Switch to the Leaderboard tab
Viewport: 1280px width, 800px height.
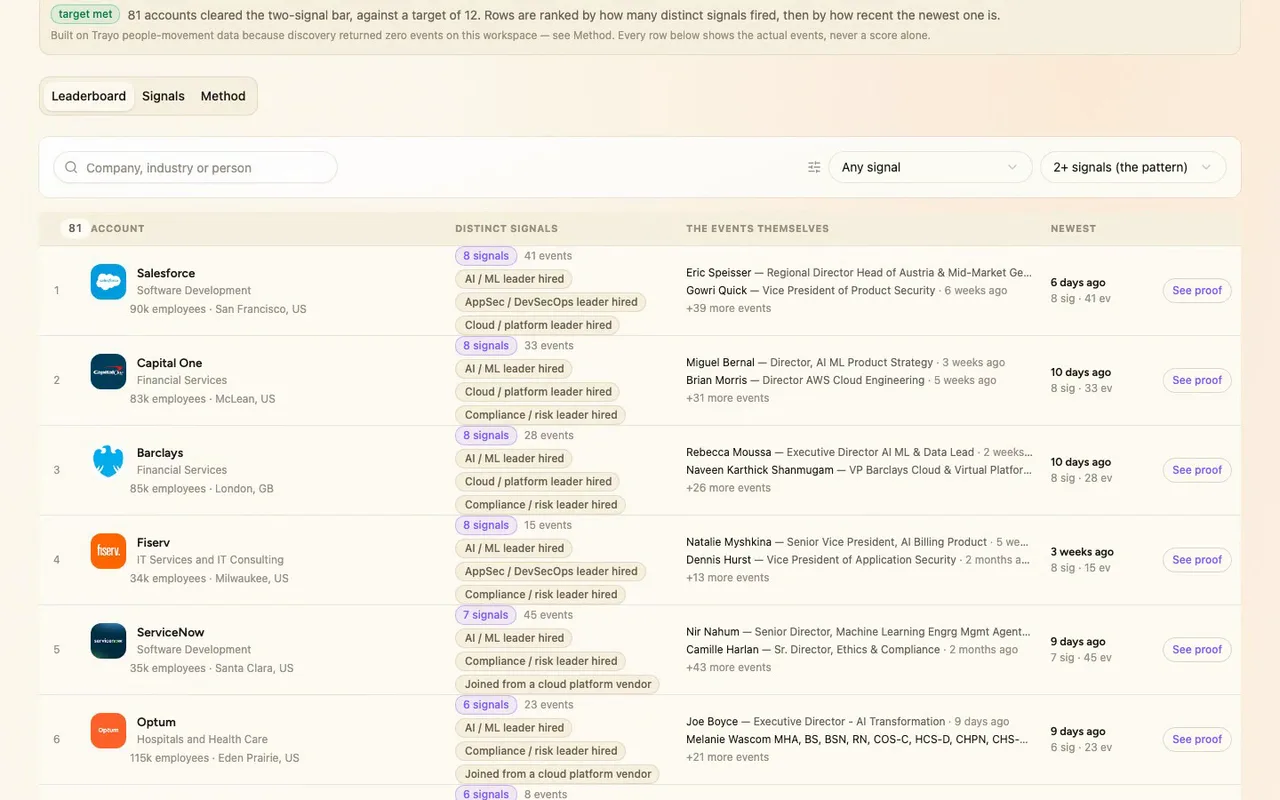[89, 96]
